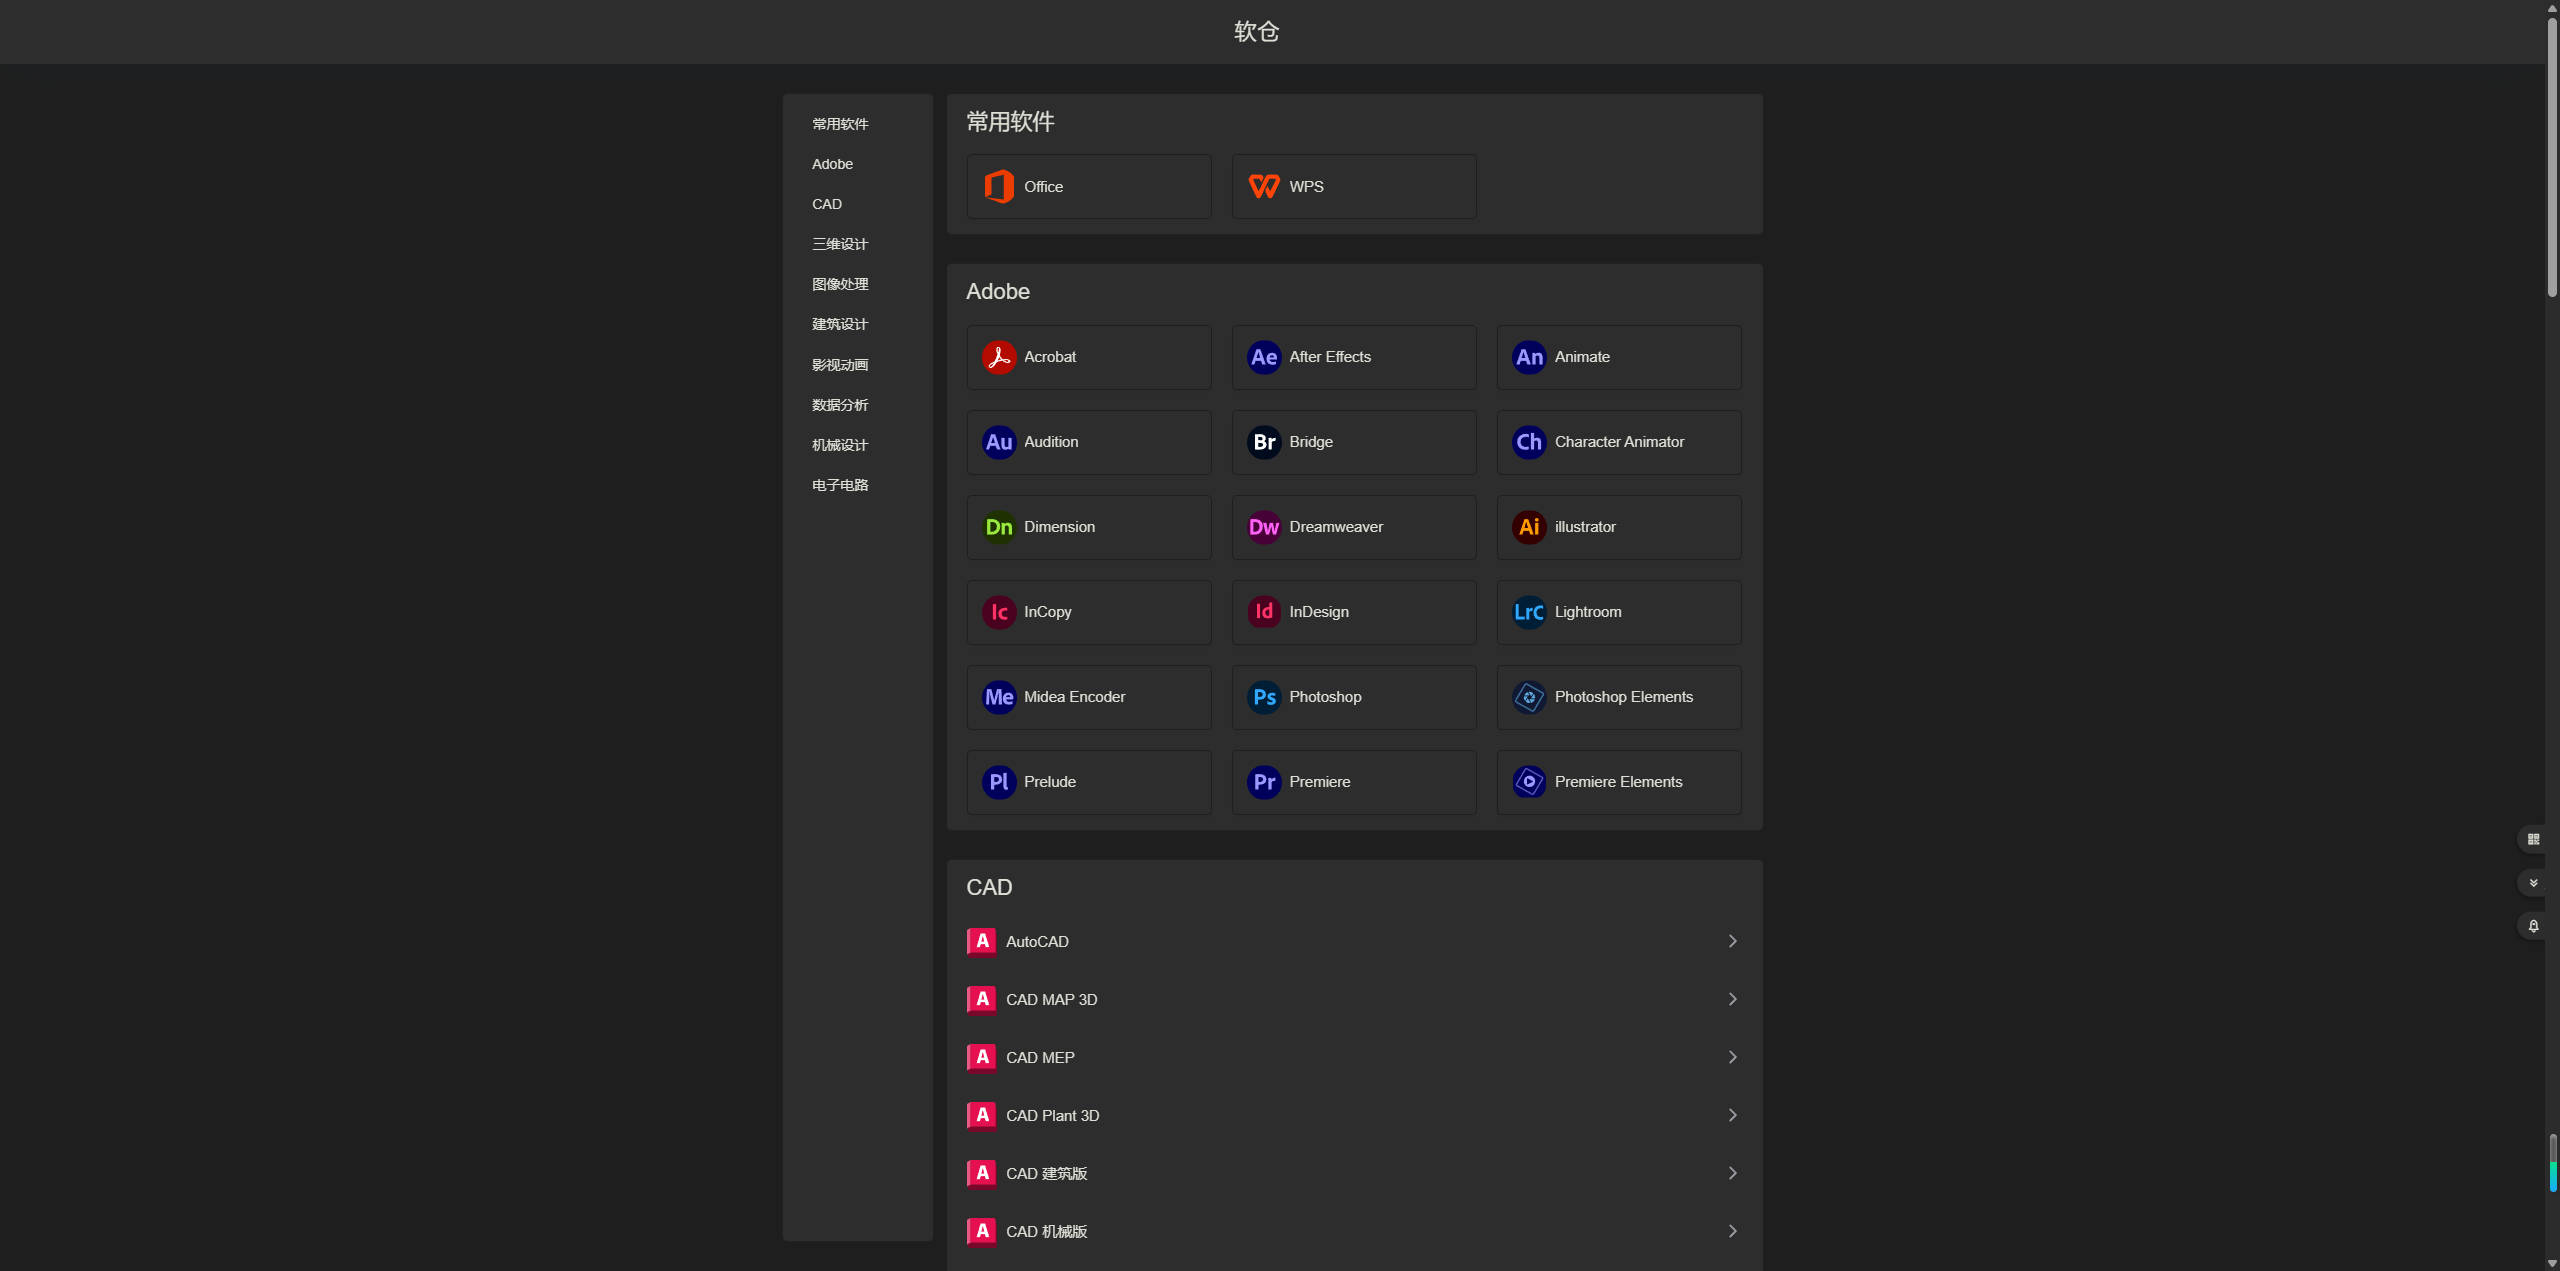Screen dimensions: 2560x1271
Task: Open the Premiere text label
Action: pos(1319,782)
